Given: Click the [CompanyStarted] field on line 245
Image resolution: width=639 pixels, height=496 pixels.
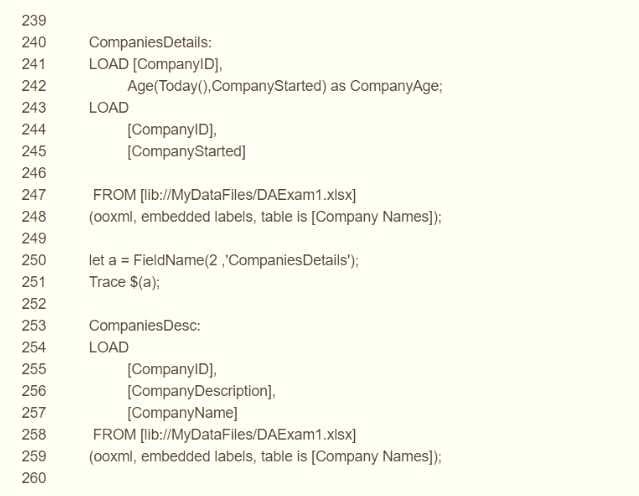Looking at the screenshot, I should [186, 151].
